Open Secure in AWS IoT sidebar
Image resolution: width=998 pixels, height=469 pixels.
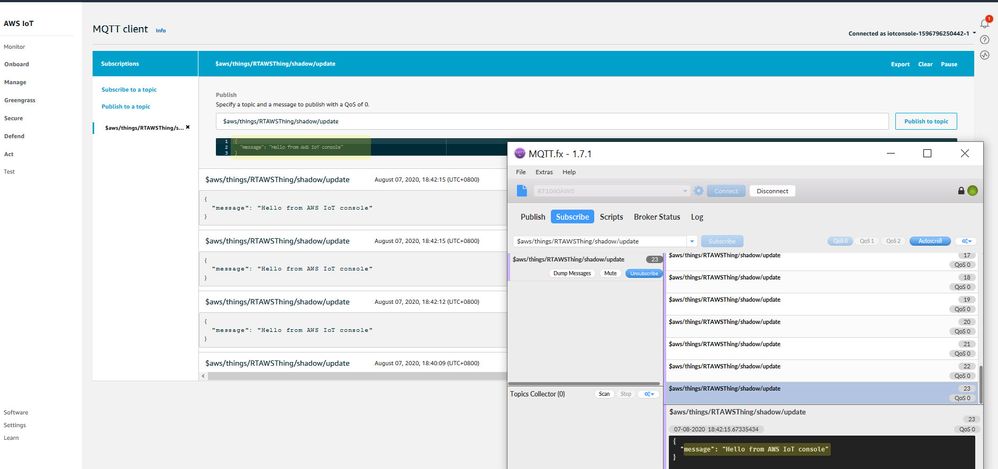tap(13, 118)
